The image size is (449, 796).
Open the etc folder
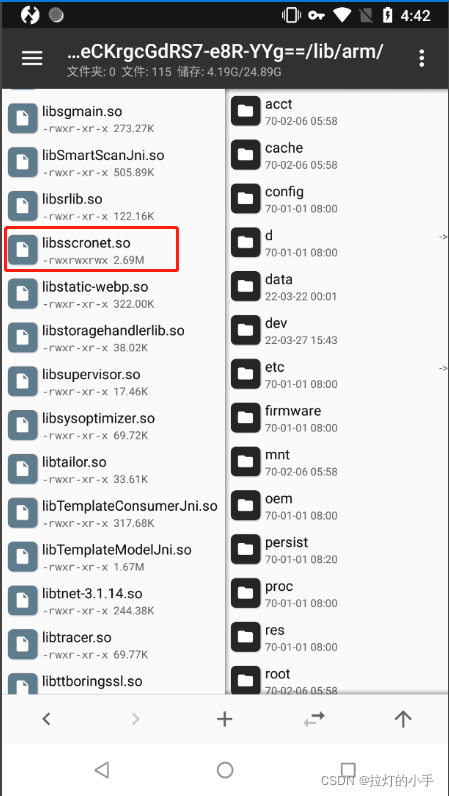(x=337, y=374)
